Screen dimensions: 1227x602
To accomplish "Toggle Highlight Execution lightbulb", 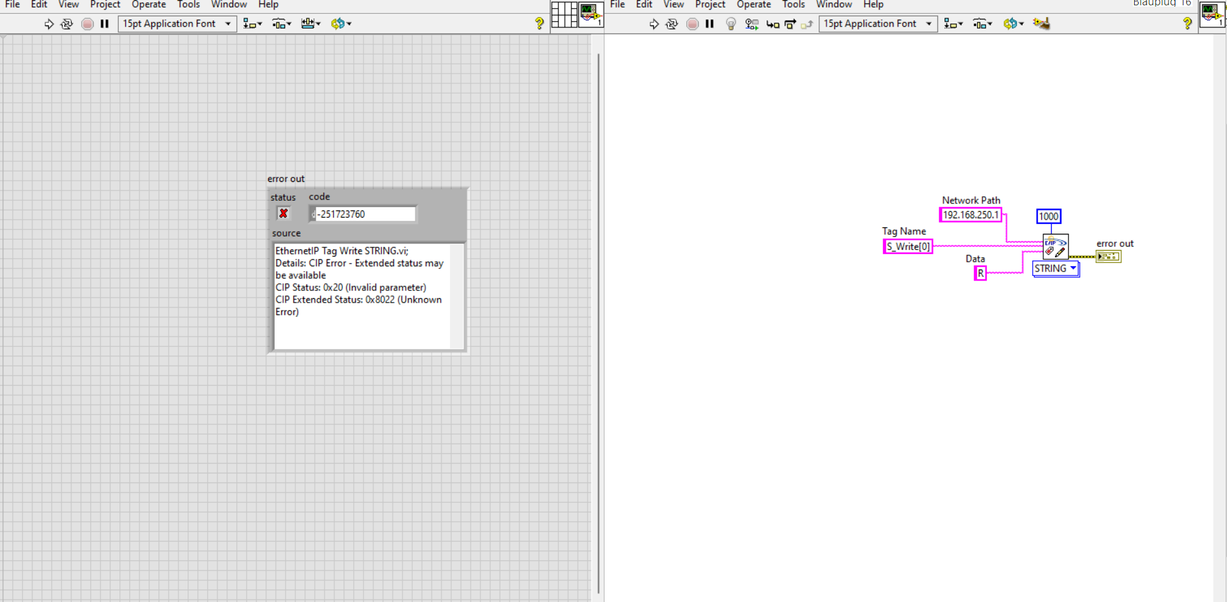I will (731, 24).
